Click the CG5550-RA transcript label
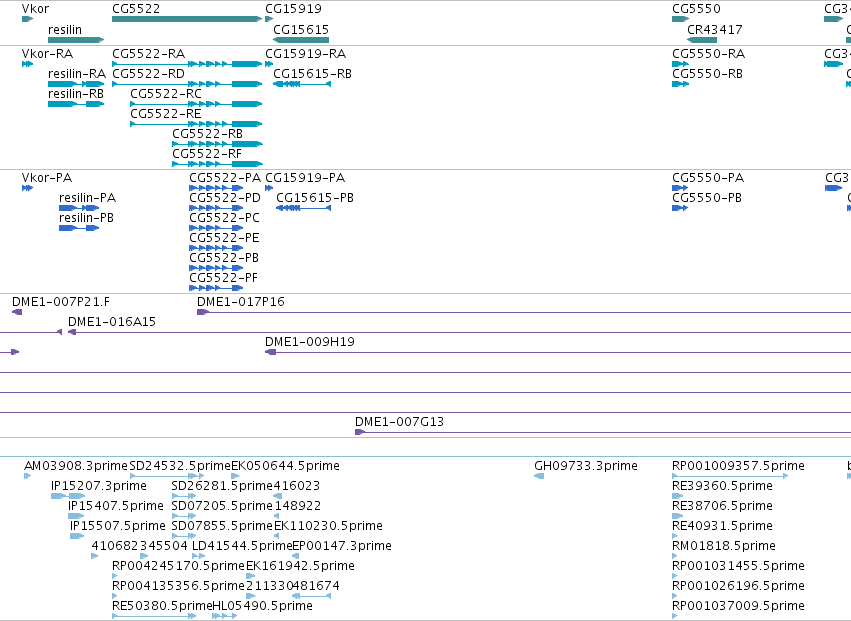This screenshot has height=621, width=851. click(709, 54)
